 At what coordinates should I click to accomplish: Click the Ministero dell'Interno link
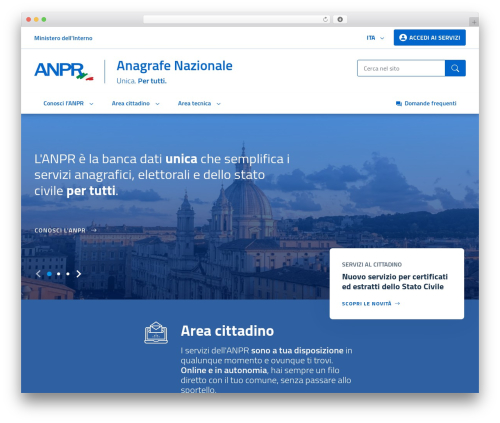coord(63,38)
